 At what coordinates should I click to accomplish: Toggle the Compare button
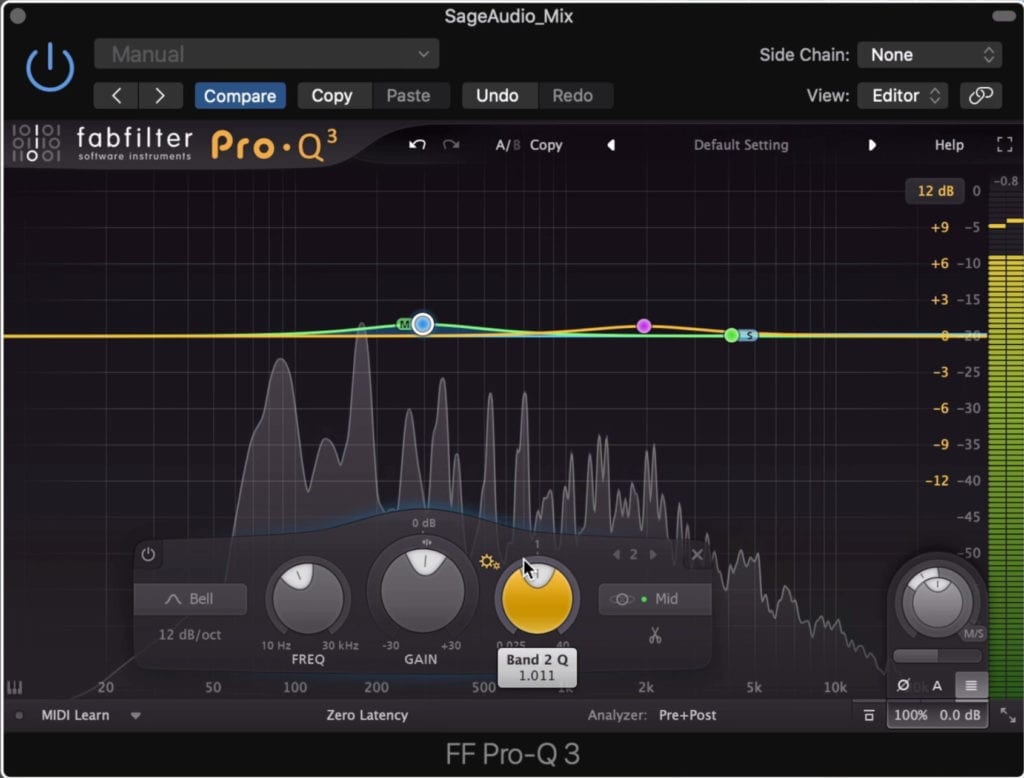tap(240, 96)
